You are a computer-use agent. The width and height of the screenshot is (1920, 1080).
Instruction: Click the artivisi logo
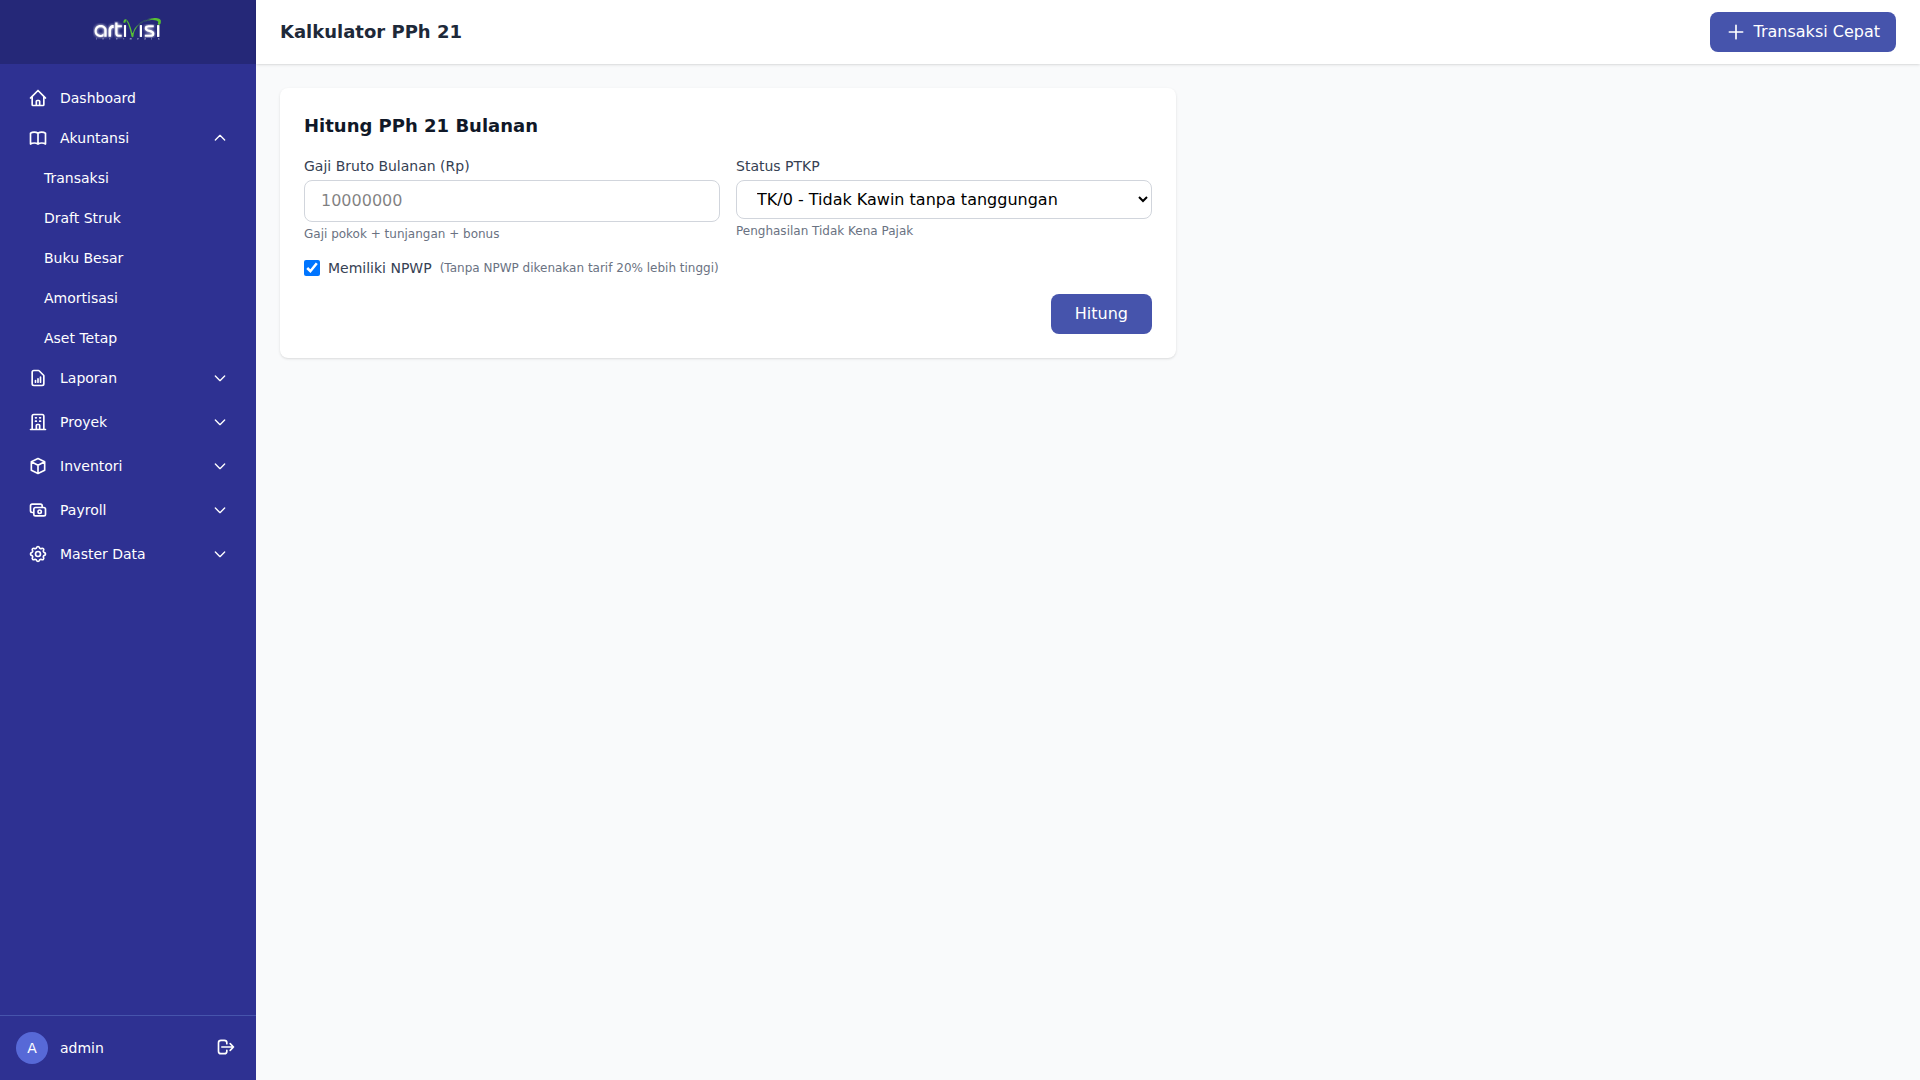[127, 30]
